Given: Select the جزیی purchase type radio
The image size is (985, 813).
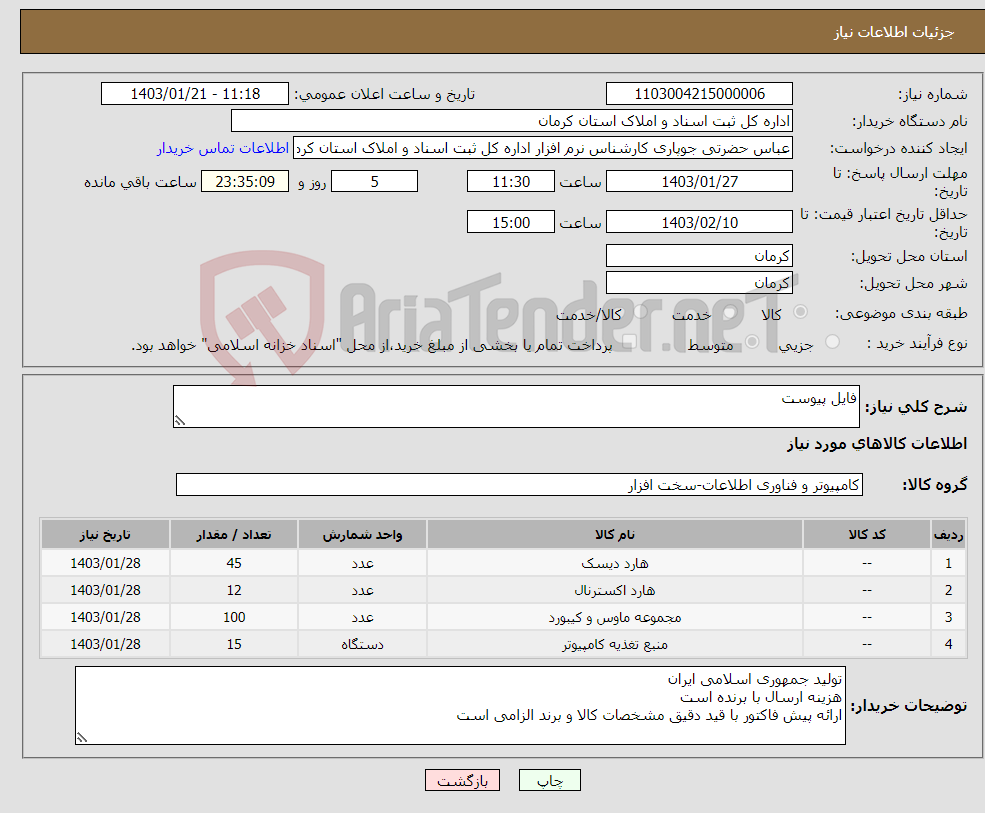Looking at the screenshot, I should coord(832,342).
